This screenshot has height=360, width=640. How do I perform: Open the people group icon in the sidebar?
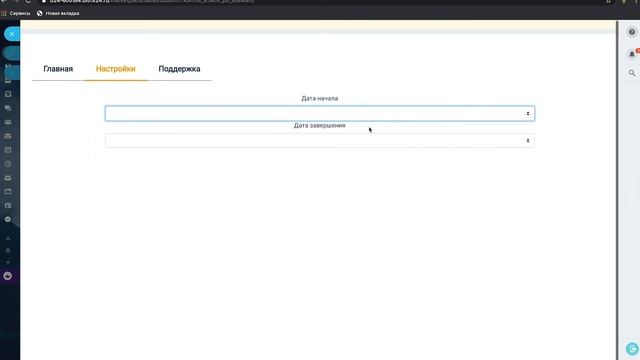pyautogui.click(x=8, y=122)
